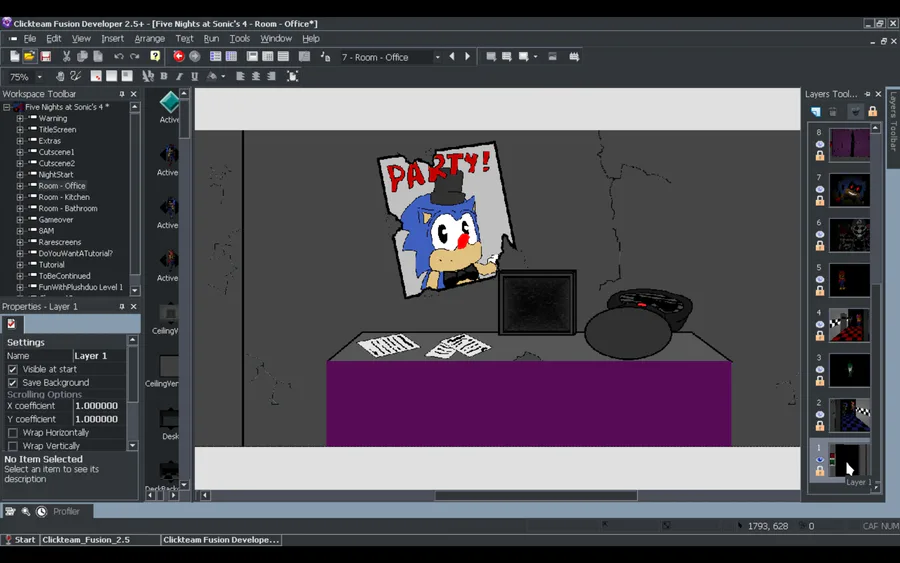Select Room - Bathroom in workspace tree
This screenshot has height=563, width=900.
(68, 208)
